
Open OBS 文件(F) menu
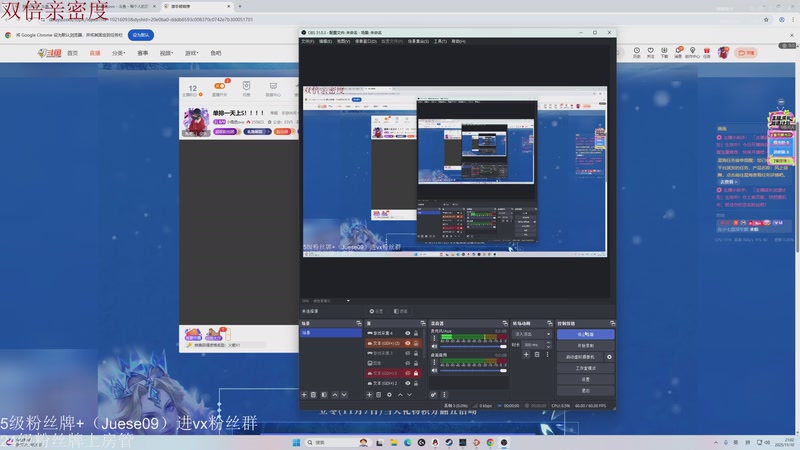pos(308,41)
